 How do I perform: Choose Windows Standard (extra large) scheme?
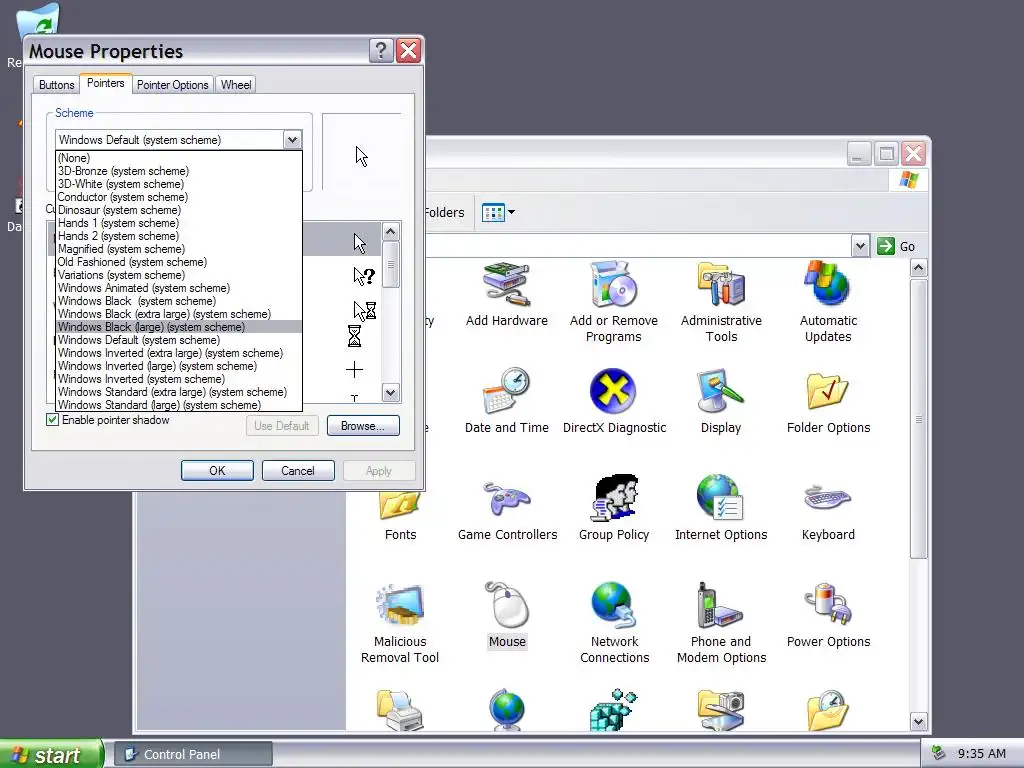[x=179, y=392]
